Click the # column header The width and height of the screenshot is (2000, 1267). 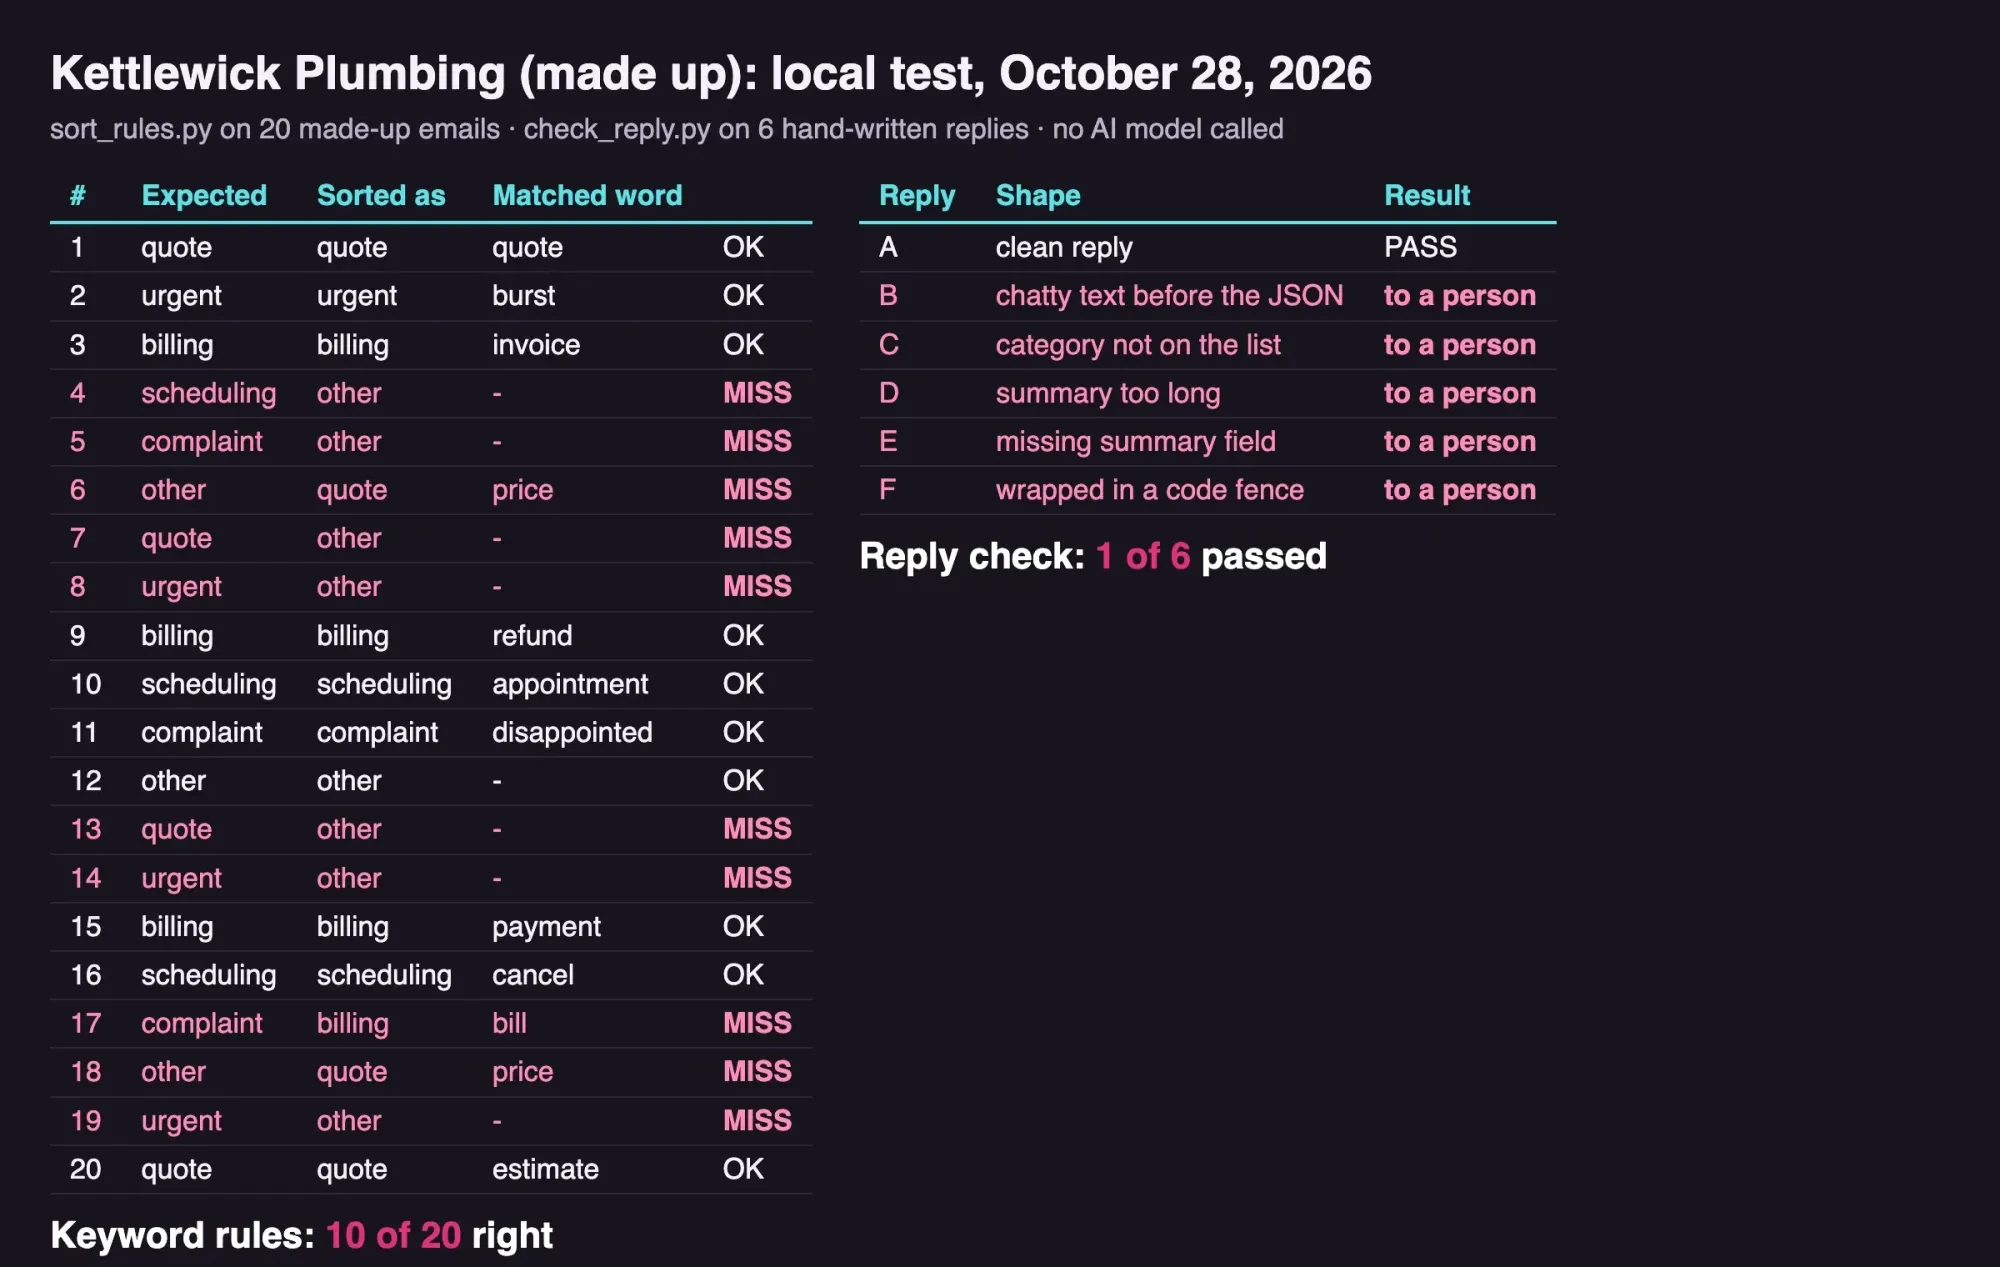pyautogui.click(x=77, y=195)
